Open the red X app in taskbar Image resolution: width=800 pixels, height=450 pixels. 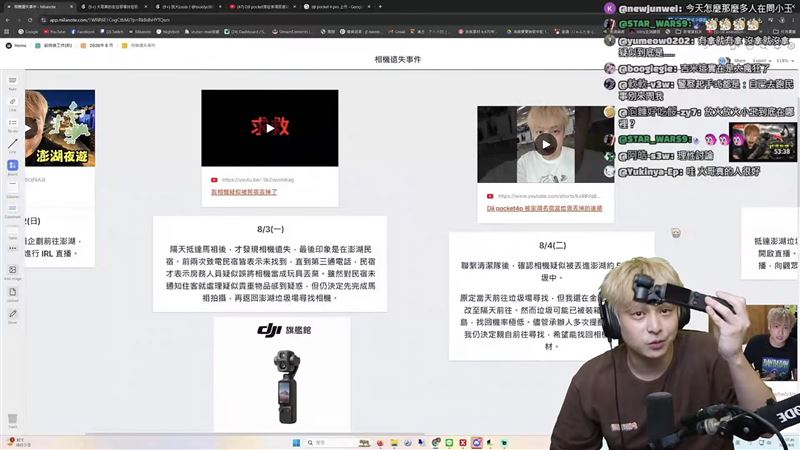tap(463, 442)
